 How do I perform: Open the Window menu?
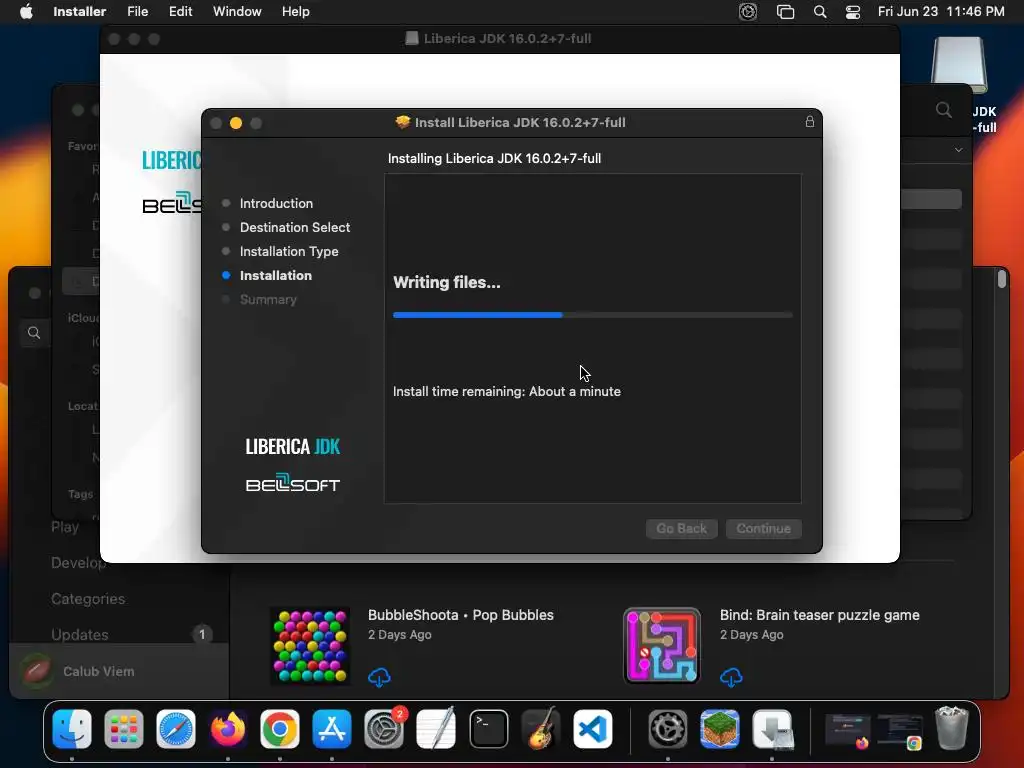[x=237, y=11]
